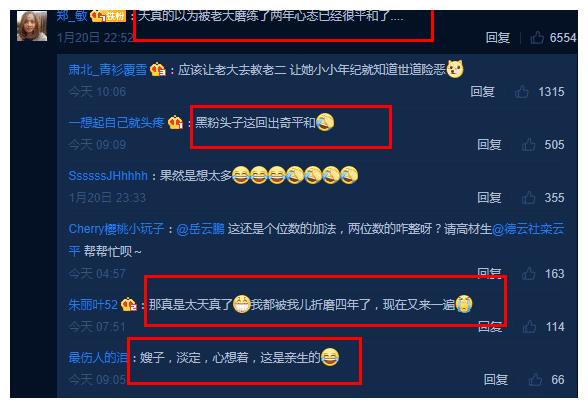Click the crown badge beside 朱丽叶52
The height and width of the screenshot is (408, 588).
128,304
